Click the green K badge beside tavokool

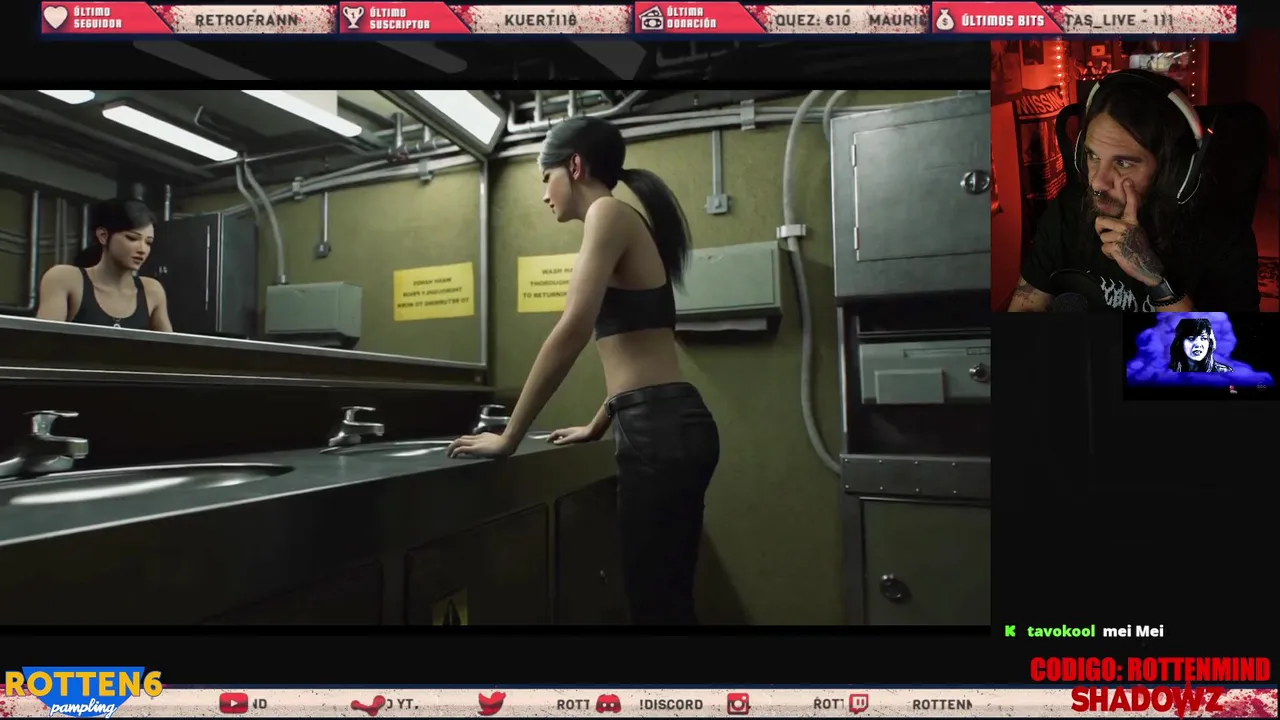tap(1010, 631)
